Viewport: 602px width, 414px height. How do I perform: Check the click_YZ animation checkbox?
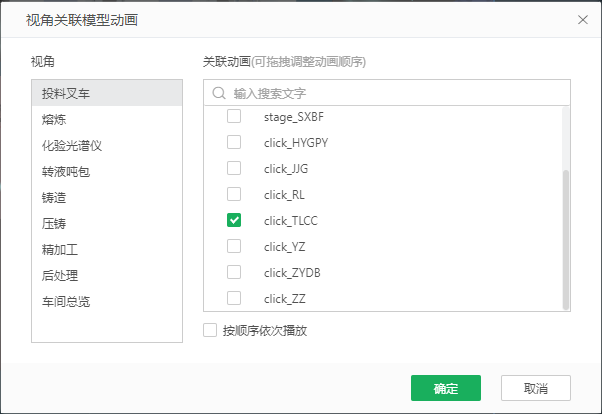coord(234,246)
